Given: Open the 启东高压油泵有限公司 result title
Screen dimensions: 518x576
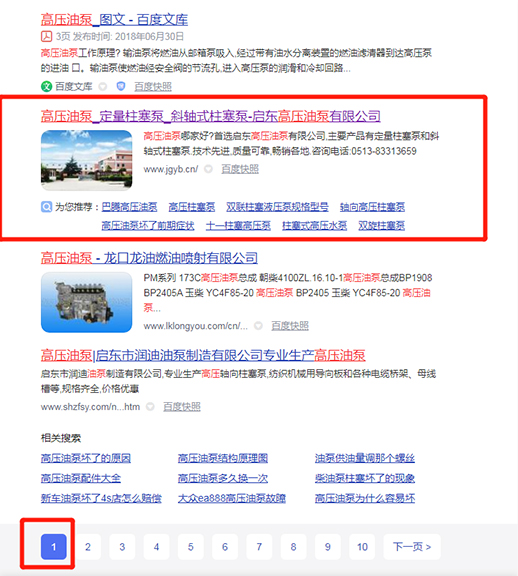Looking at the screenshot, I should coord(211,116).
